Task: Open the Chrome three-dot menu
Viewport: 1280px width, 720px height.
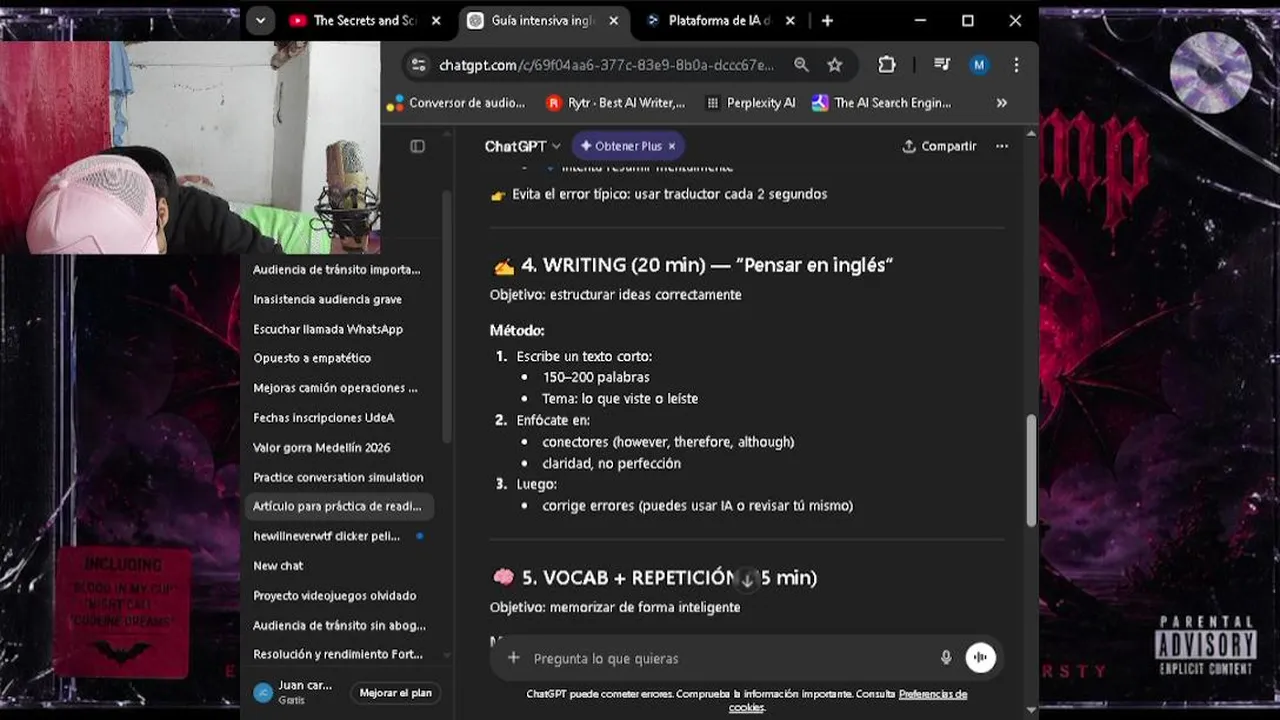Action: [1016, 65]
